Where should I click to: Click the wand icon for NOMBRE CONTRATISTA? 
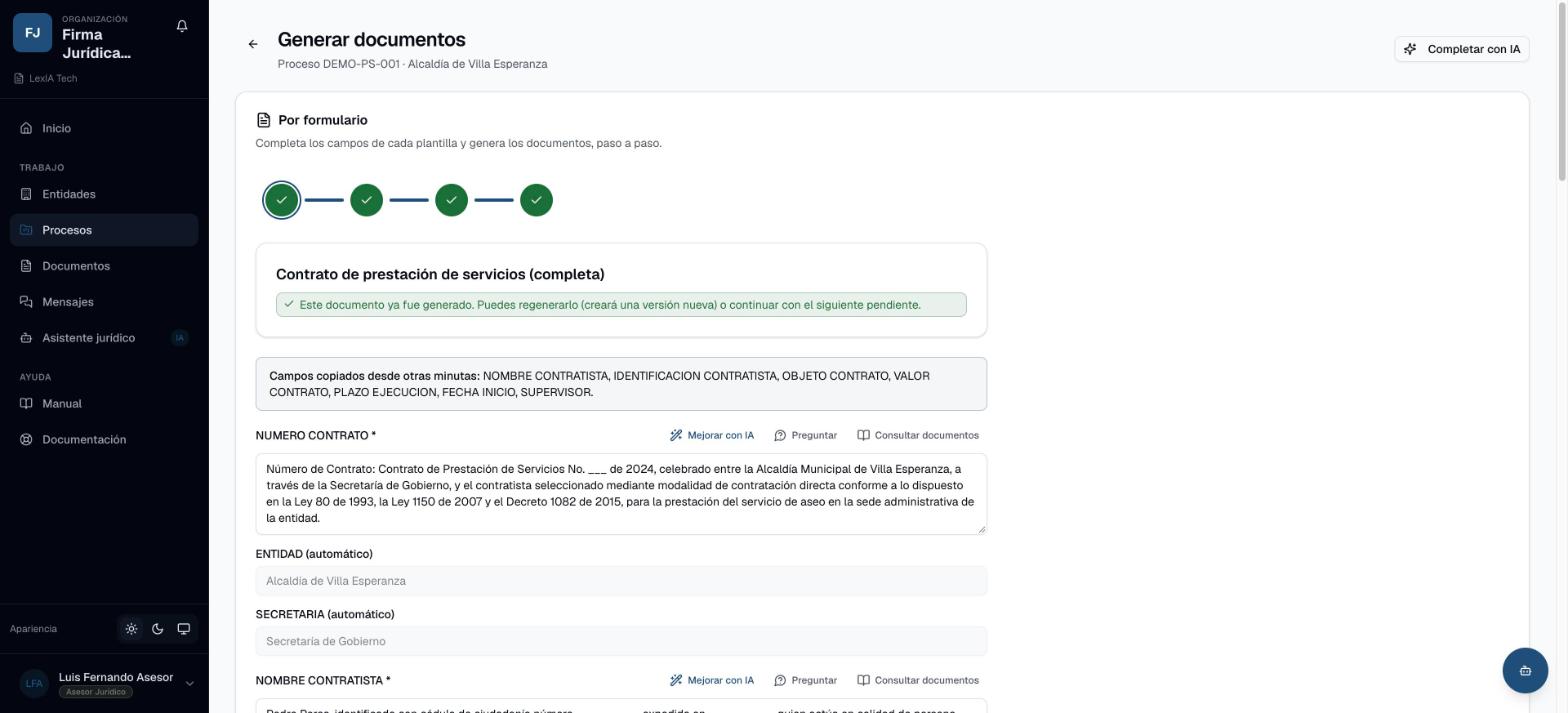tap(676, 681)
